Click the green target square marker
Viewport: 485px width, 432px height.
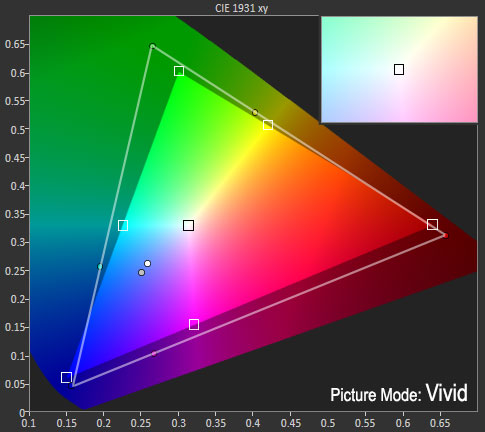[x=179, y=71]
